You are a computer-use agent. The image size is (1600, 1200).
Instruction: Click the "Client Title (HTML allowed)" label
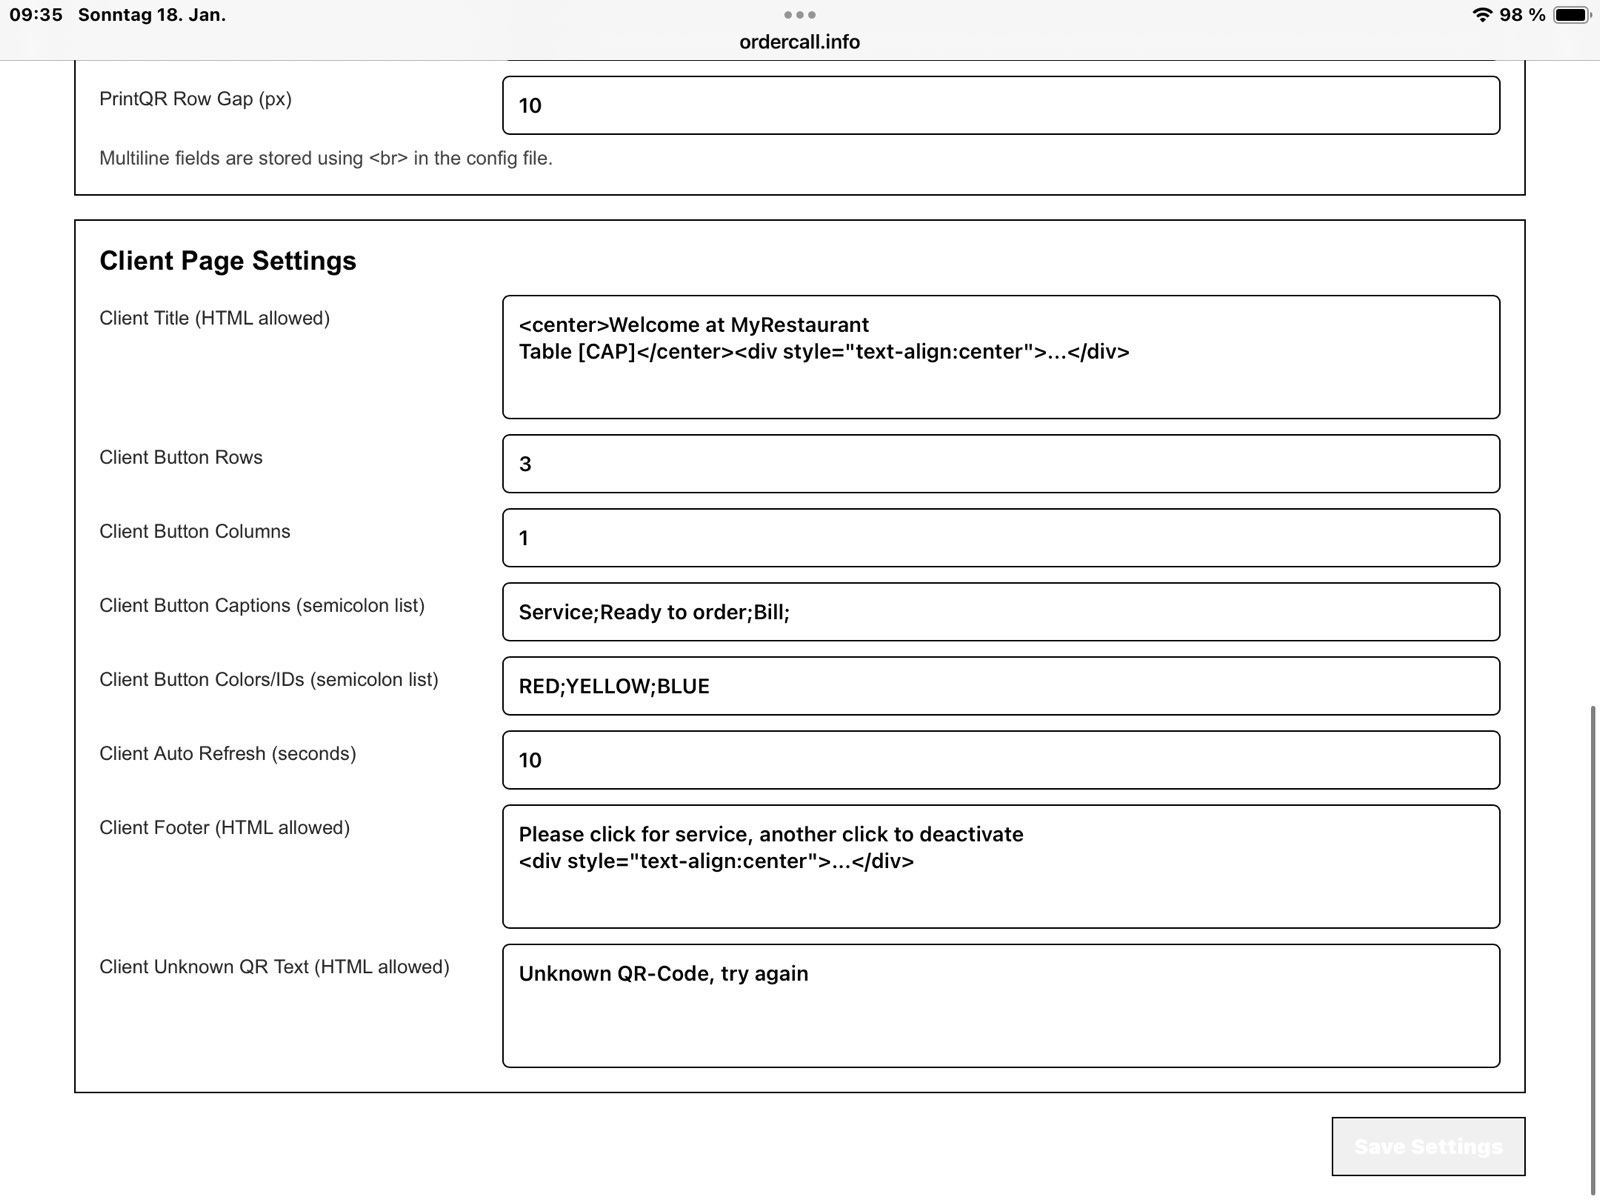(x=214, y=318)
